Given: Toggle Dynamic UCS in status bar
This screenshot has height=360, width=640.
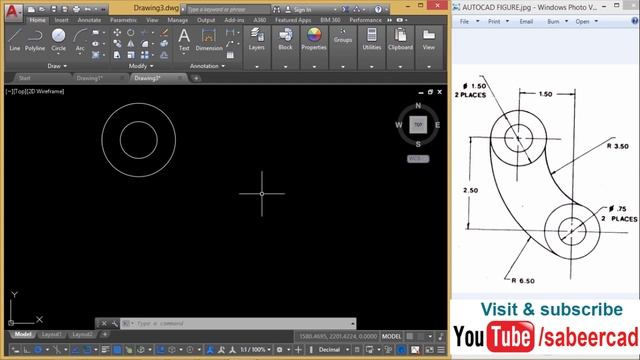Looking at the screenshot, I should 161,350.
